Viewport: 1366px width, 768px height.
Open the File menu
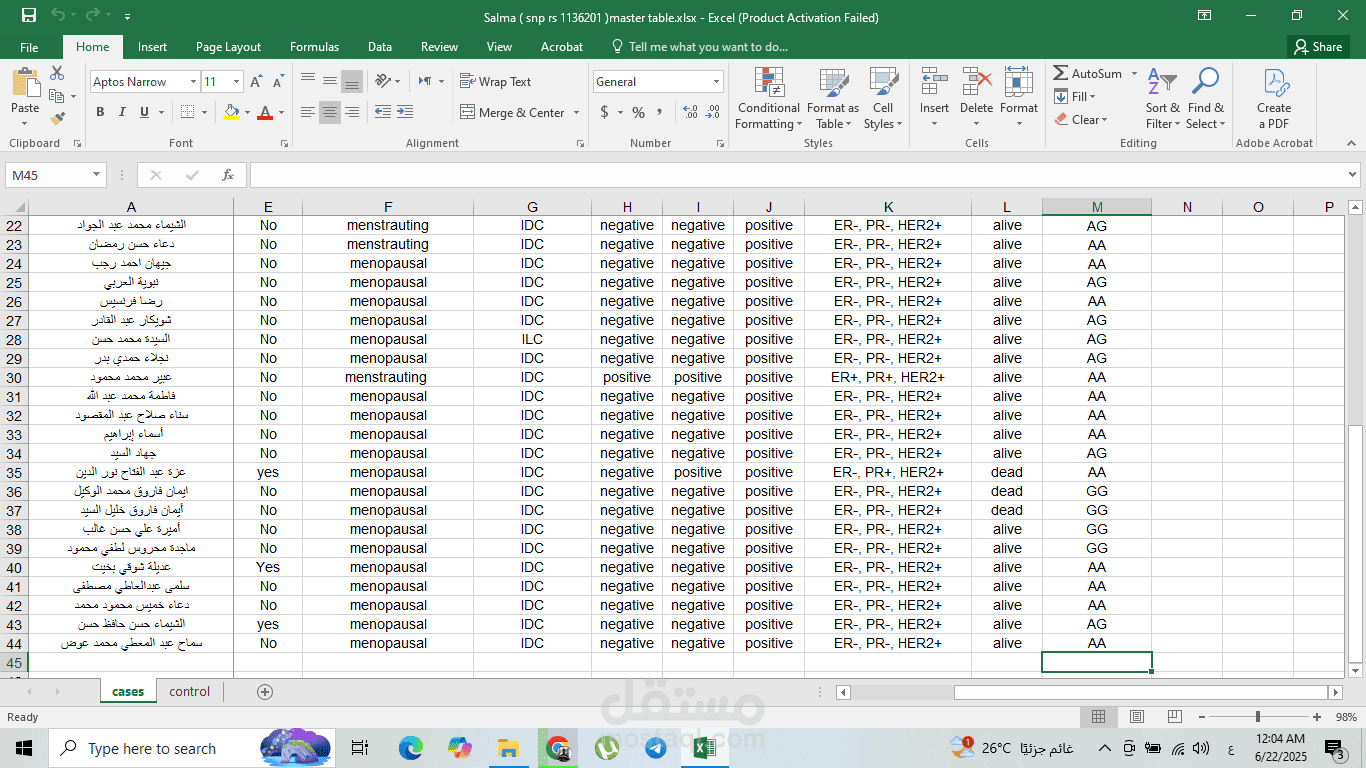(x=29, y=47)
